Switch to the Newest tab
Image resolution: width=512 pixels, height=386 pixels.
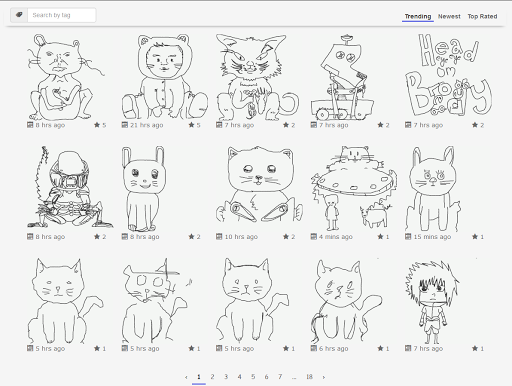click(x=449, y=16)
